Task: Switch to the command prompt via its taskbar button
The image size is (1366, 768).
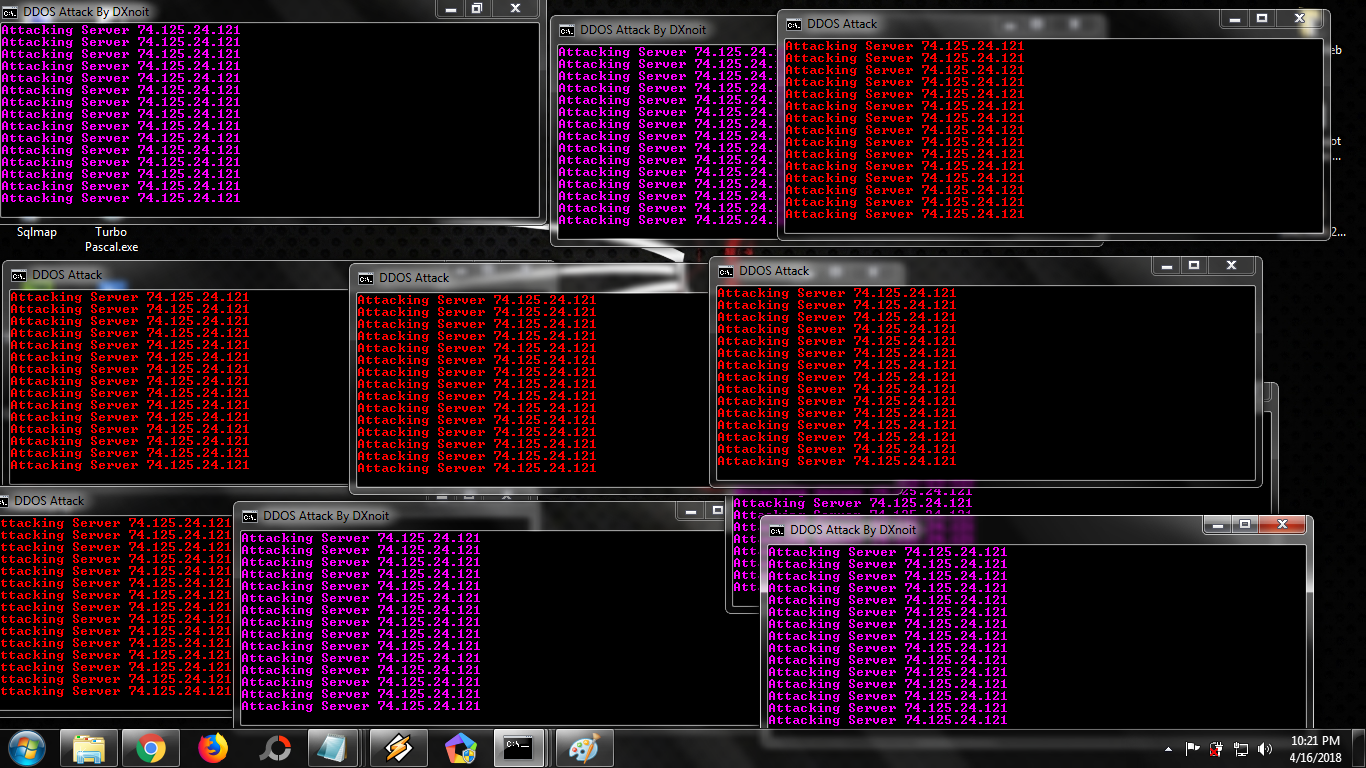Action: 518,748
